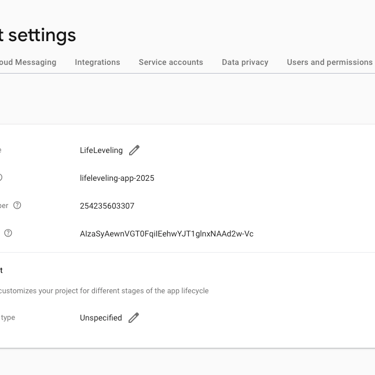Open the Users and permissions tab
This screenshot has height=375, width=375.
[330, 62]
